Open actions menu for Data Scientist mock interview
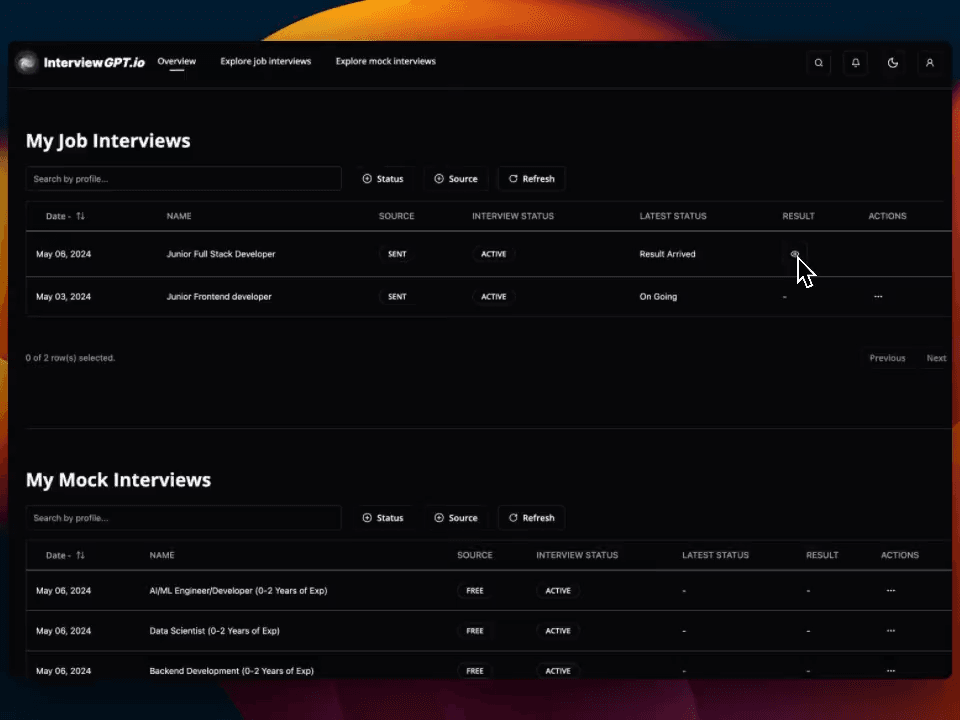Viewport: 960px width, 720px height. pyautogui.click(x=890, y=631)
